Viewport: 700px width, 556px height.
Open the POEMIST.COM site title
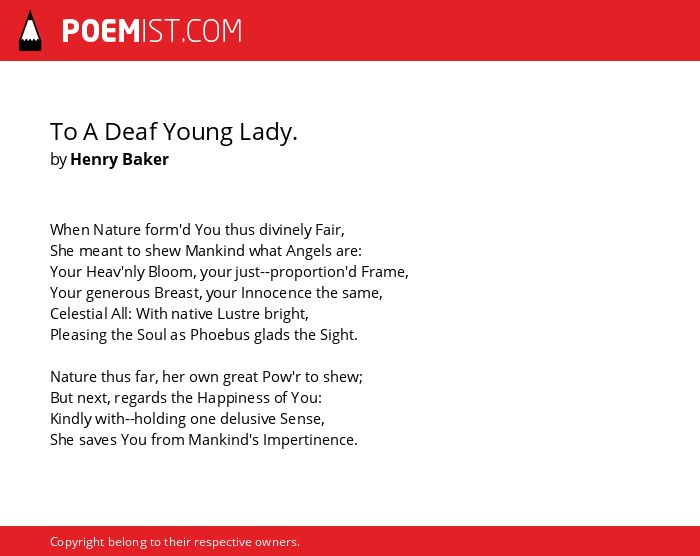coord(152,31)
